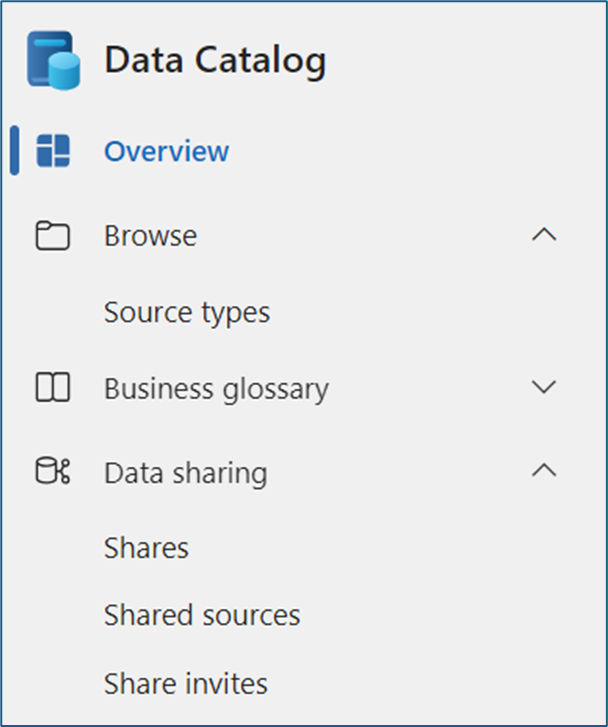The width and height of the screenshot is (608, 727).
Task: Select the Data sharing label
Action: [185, 472]
